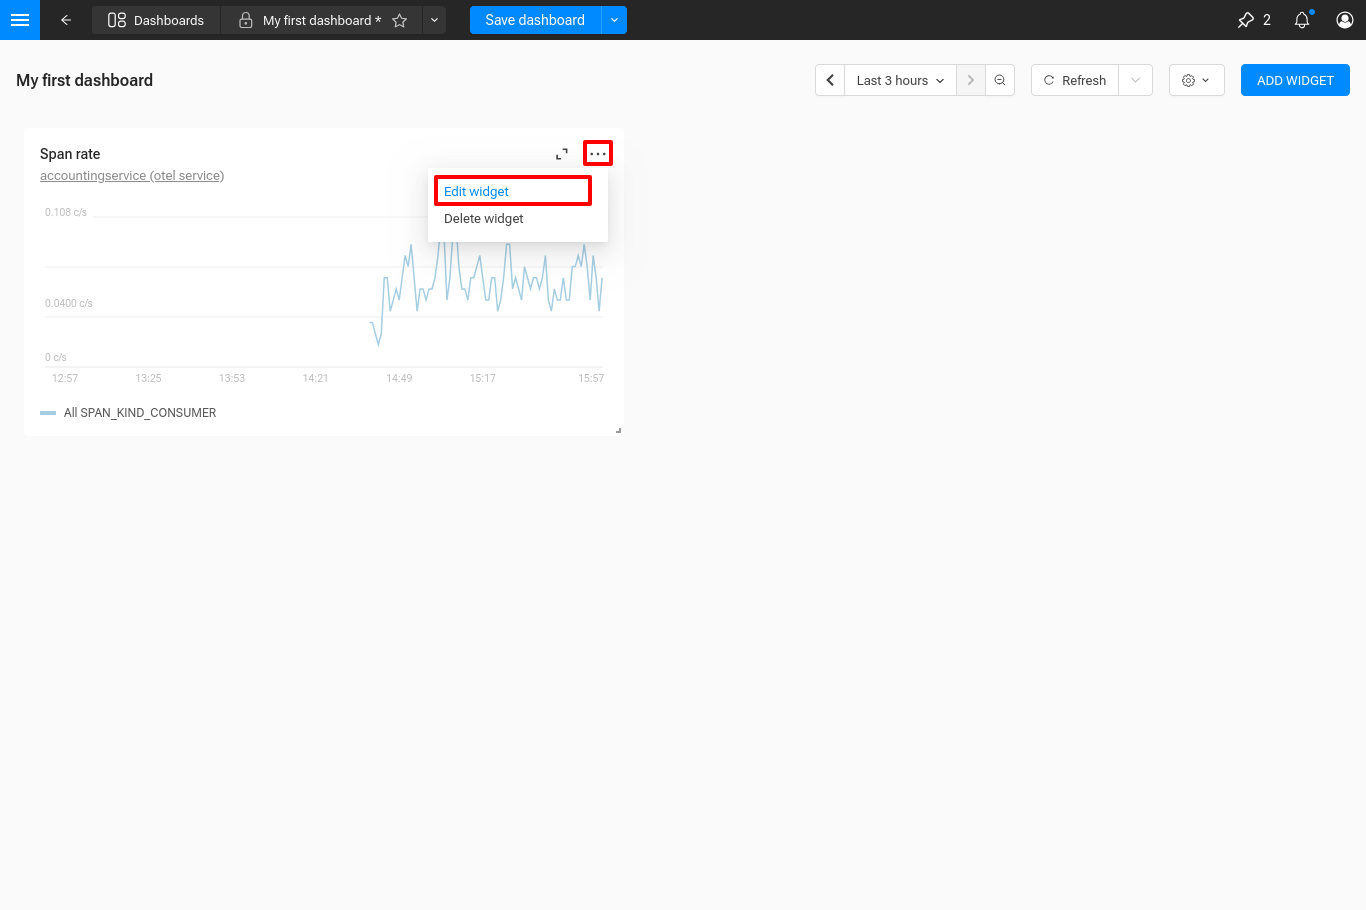Star My first dashboard as favorite
This screenshot has height=910, width=1366.
click(x=400, y=21)
